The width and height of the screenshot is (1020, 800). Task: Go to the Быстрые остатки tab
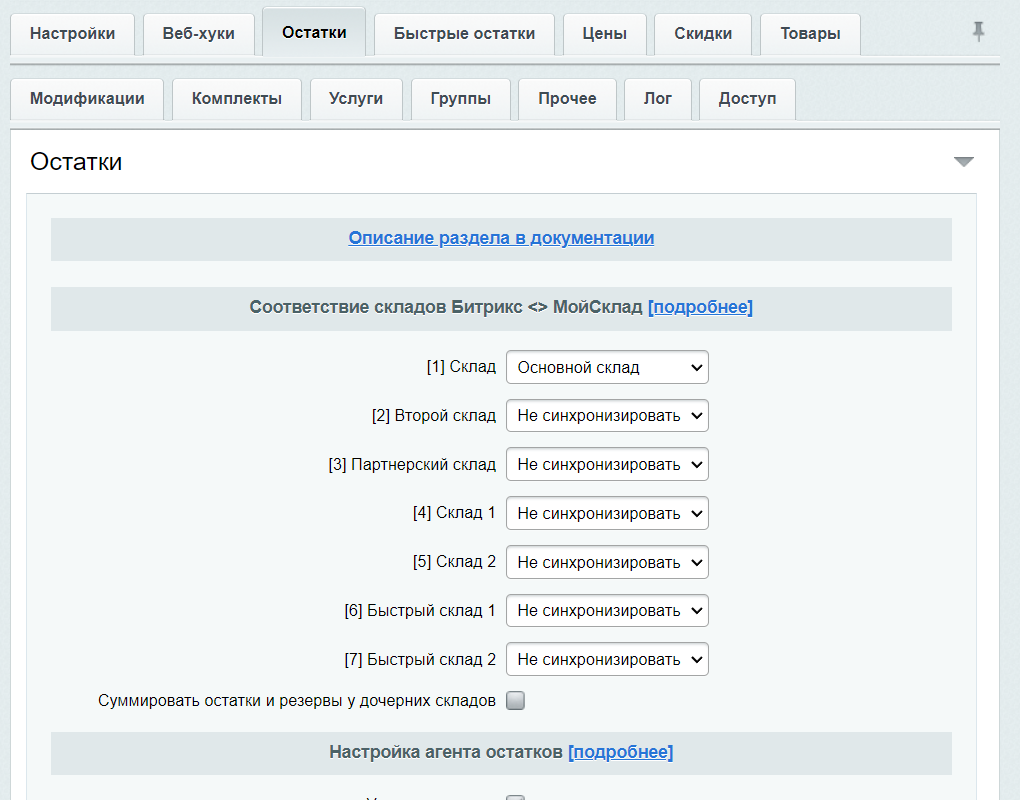coord(464,34)
